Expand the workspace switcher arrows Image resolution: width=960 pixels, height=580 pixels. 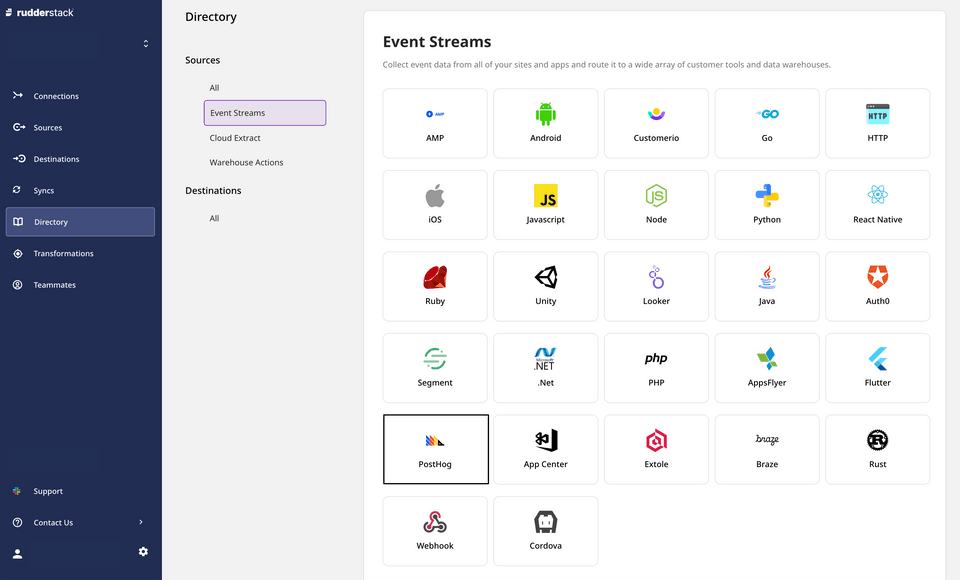(146, 44)
